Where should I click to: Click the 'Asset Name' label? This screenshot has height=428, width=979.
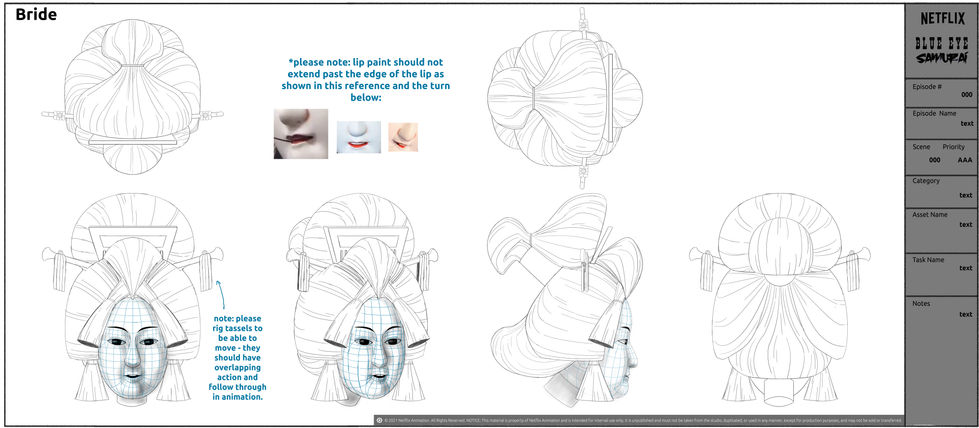(x=930, y=214)
